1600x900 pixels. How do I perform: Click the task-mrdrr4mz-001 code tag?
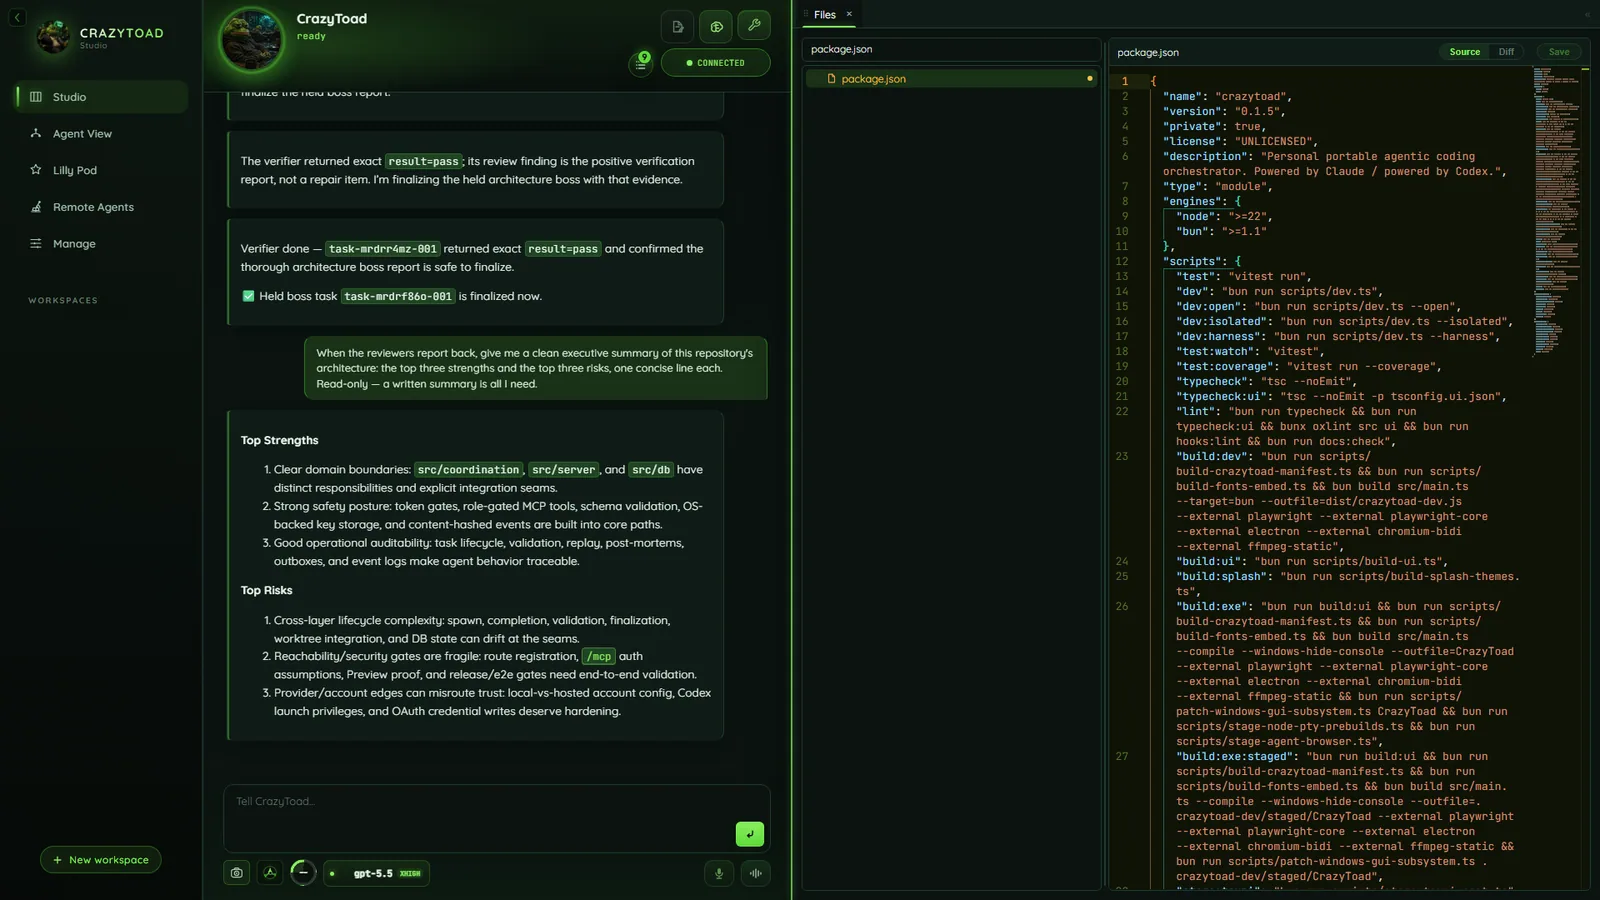(383, 249)
